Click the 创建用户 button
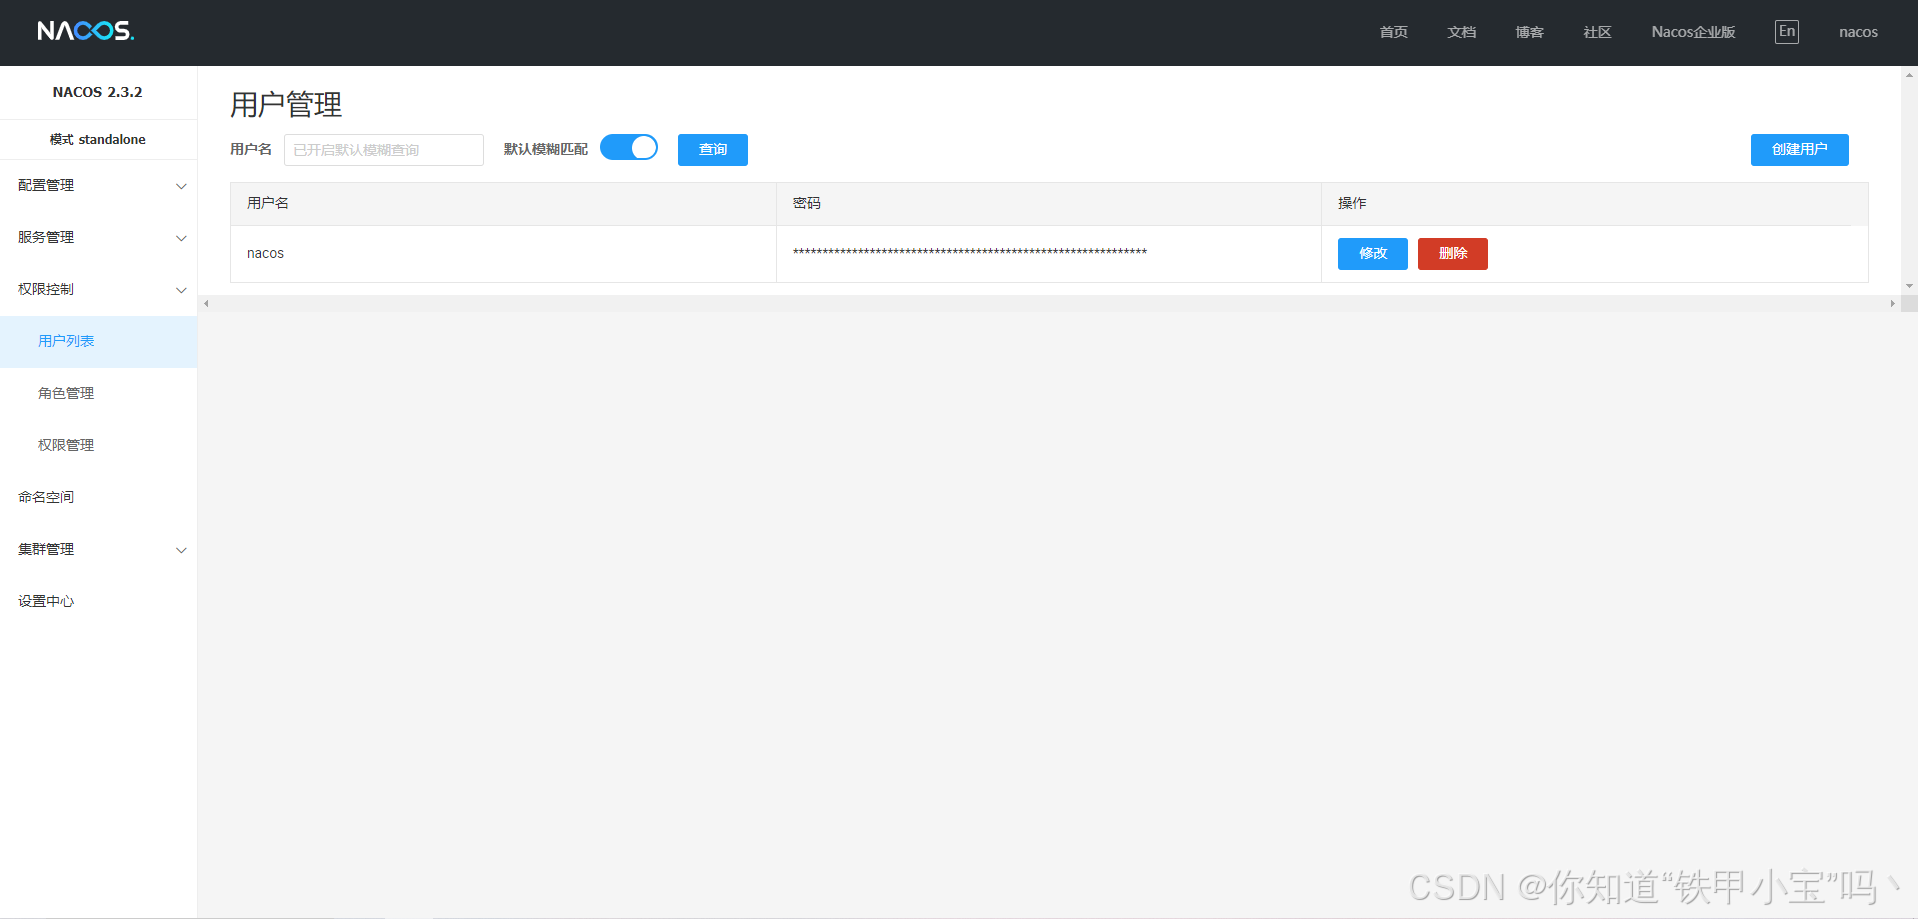 1799,150
